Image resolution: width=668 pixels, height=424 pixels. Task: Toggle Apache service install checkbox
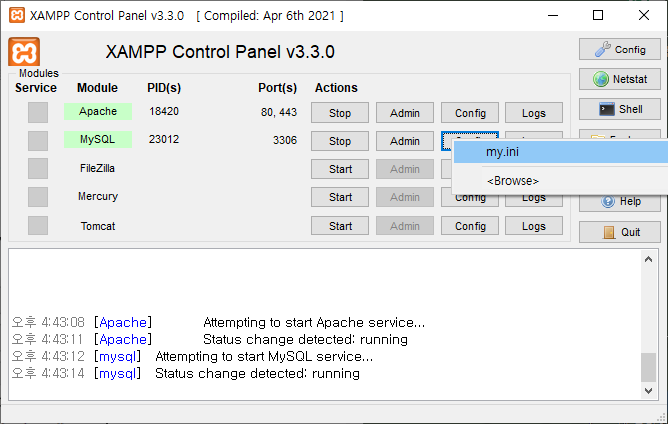(38, 112)
